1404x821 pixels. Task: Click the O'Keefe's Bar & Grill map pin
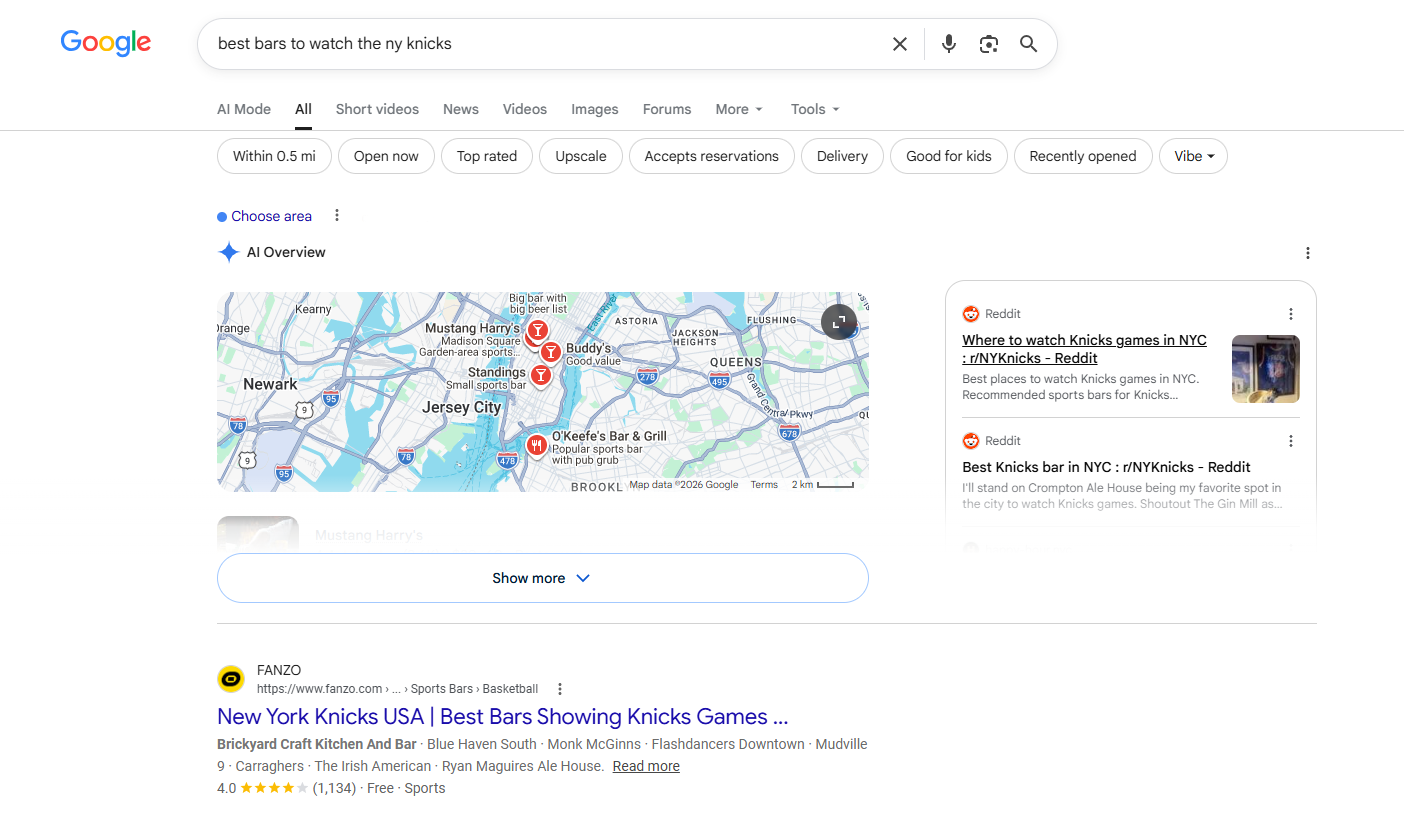pos(537,446)
